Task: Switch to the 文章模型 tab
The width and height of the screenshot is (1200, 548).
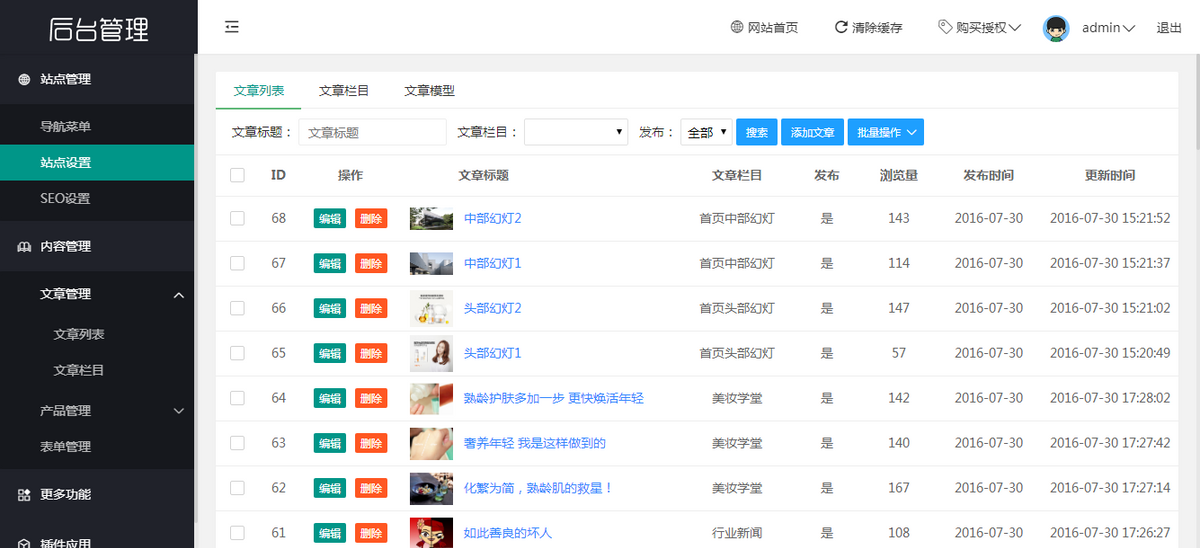Action: click(x=429, y=90)
